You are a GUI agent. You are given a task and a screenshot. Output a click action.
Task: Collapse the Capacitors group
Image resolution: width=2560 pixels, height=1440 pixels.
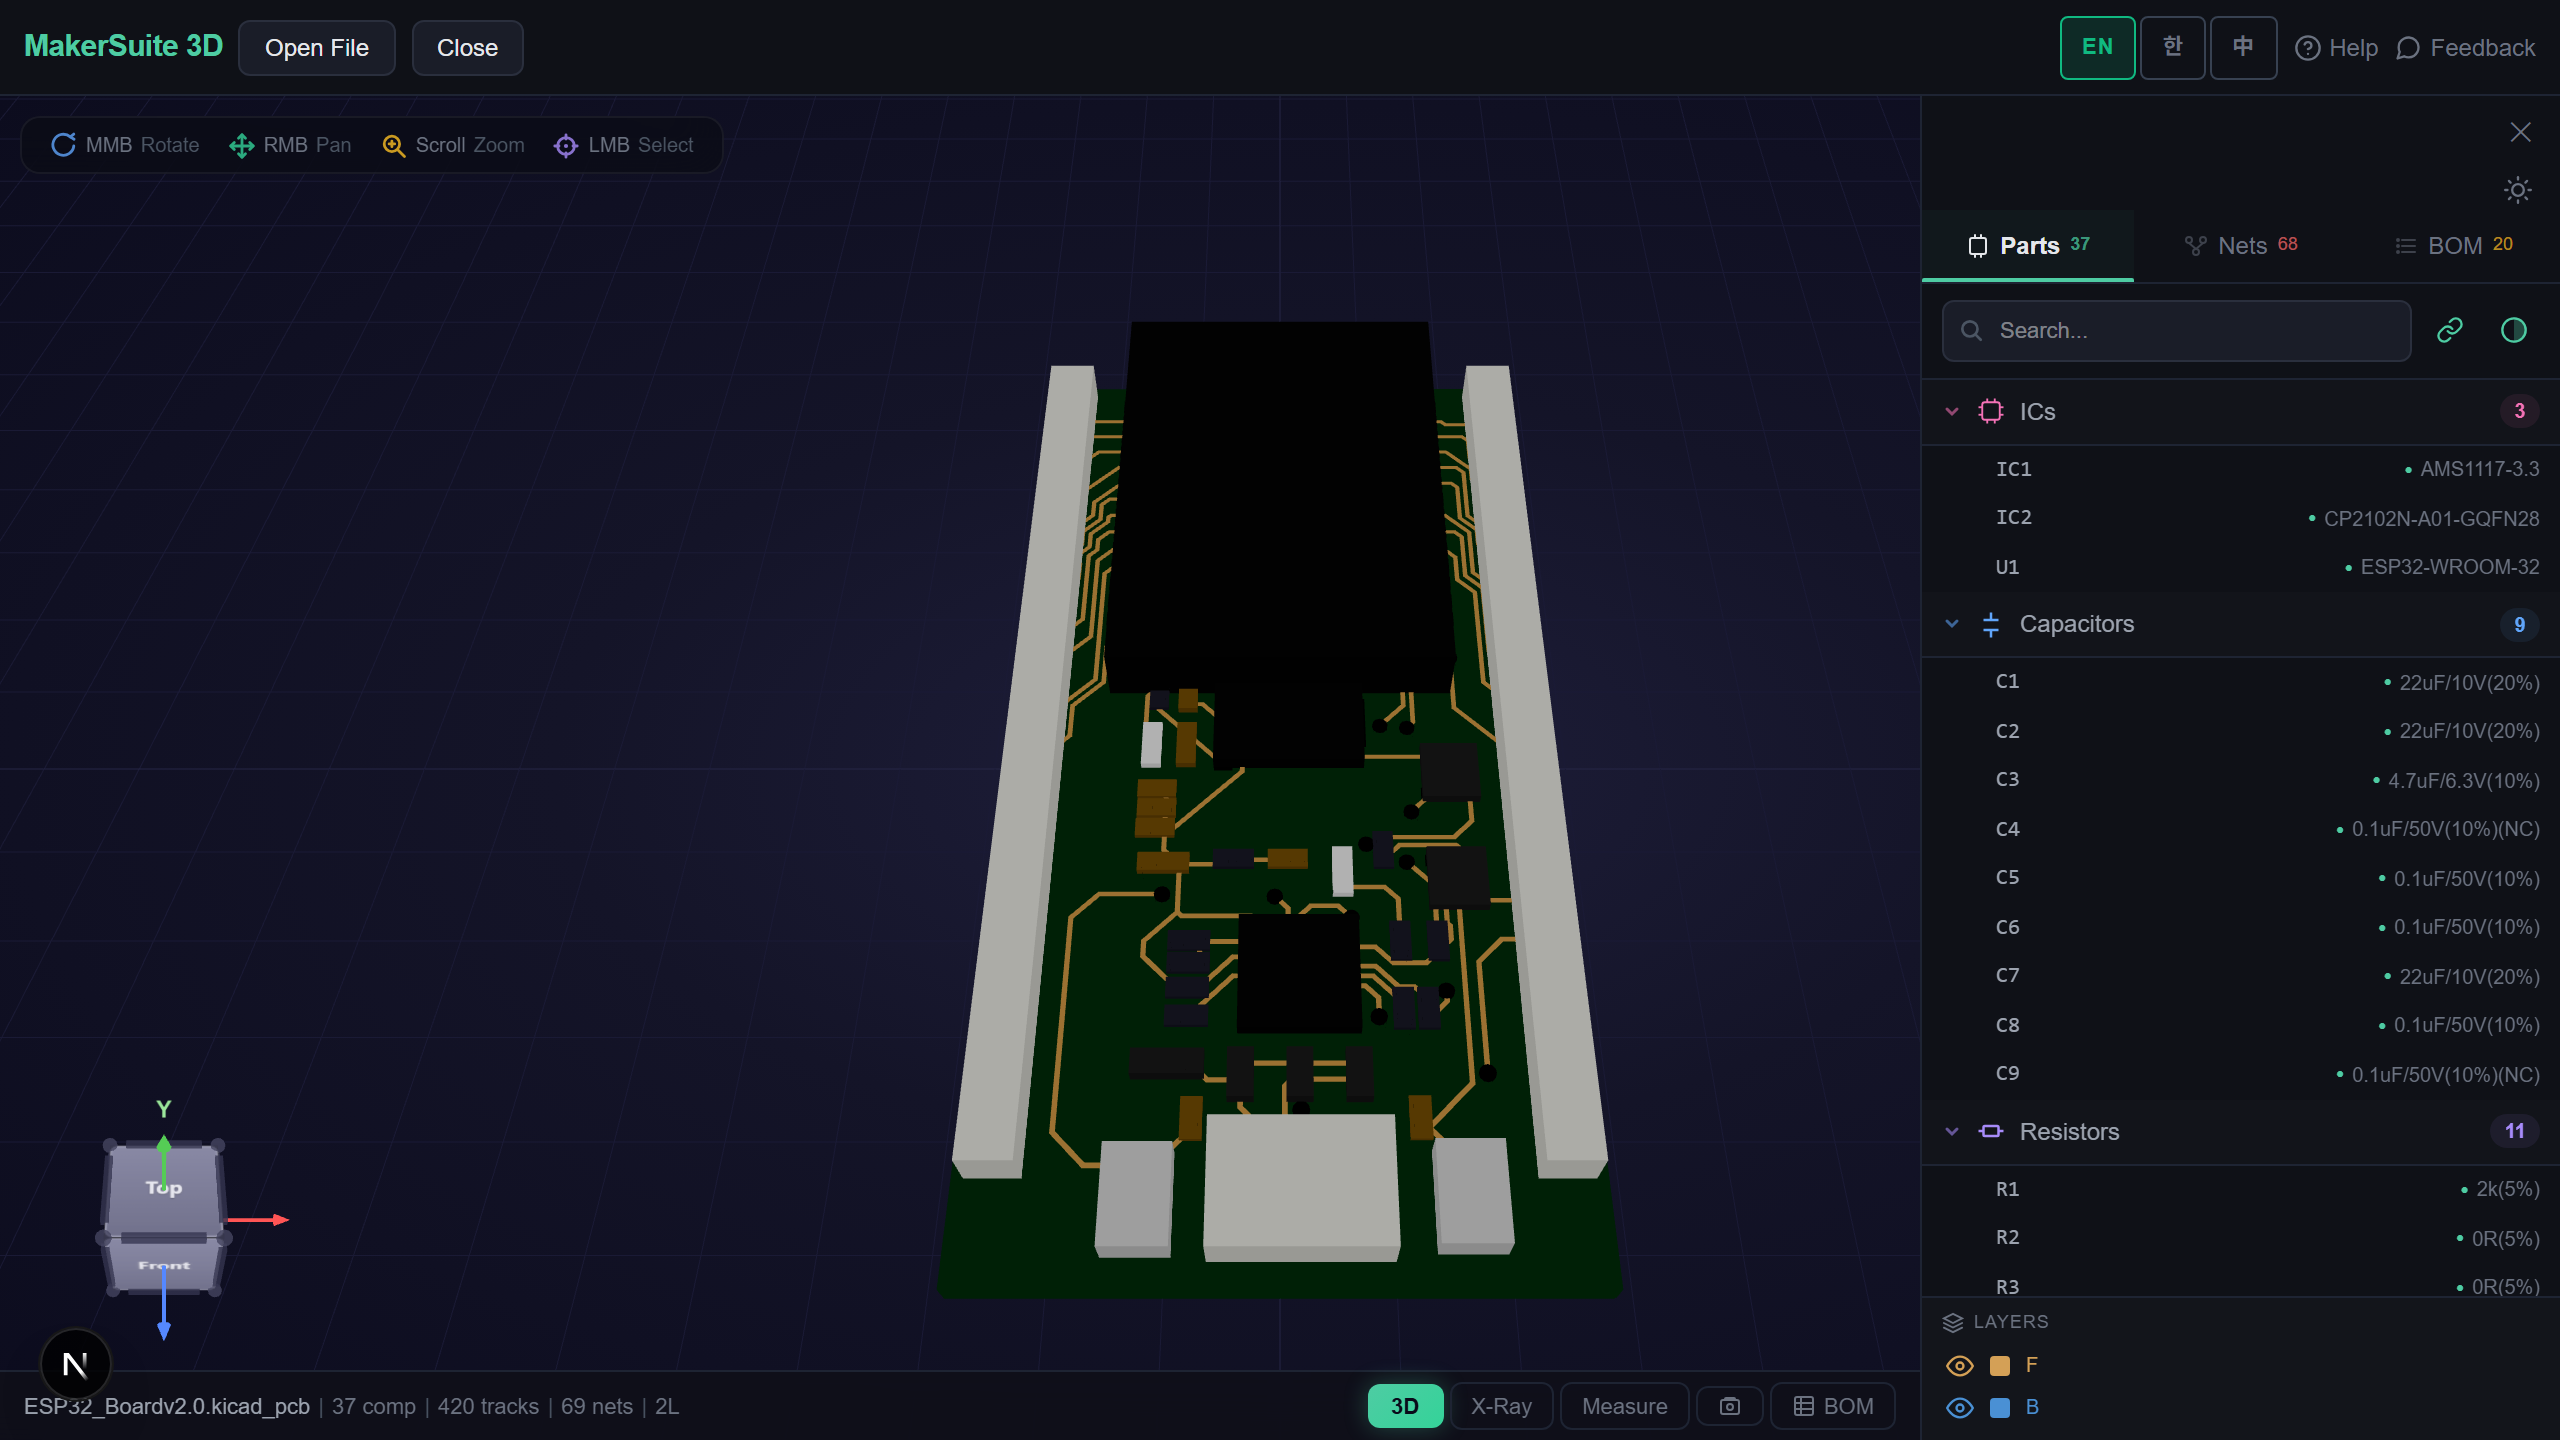click(x=1951, y=624)
